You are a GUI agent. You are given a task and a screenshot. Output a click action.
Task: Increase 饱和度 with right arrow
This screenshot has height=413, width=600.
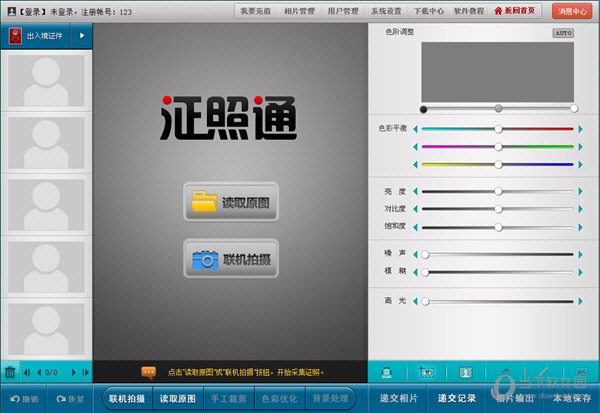tap(580, 227)
